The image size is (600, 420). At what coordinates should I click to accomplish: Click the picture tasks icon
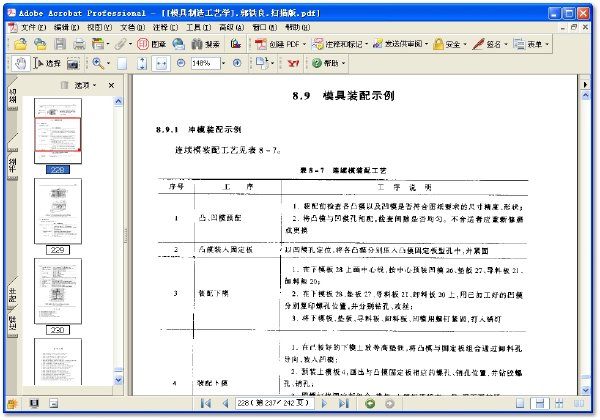(236, 44)
